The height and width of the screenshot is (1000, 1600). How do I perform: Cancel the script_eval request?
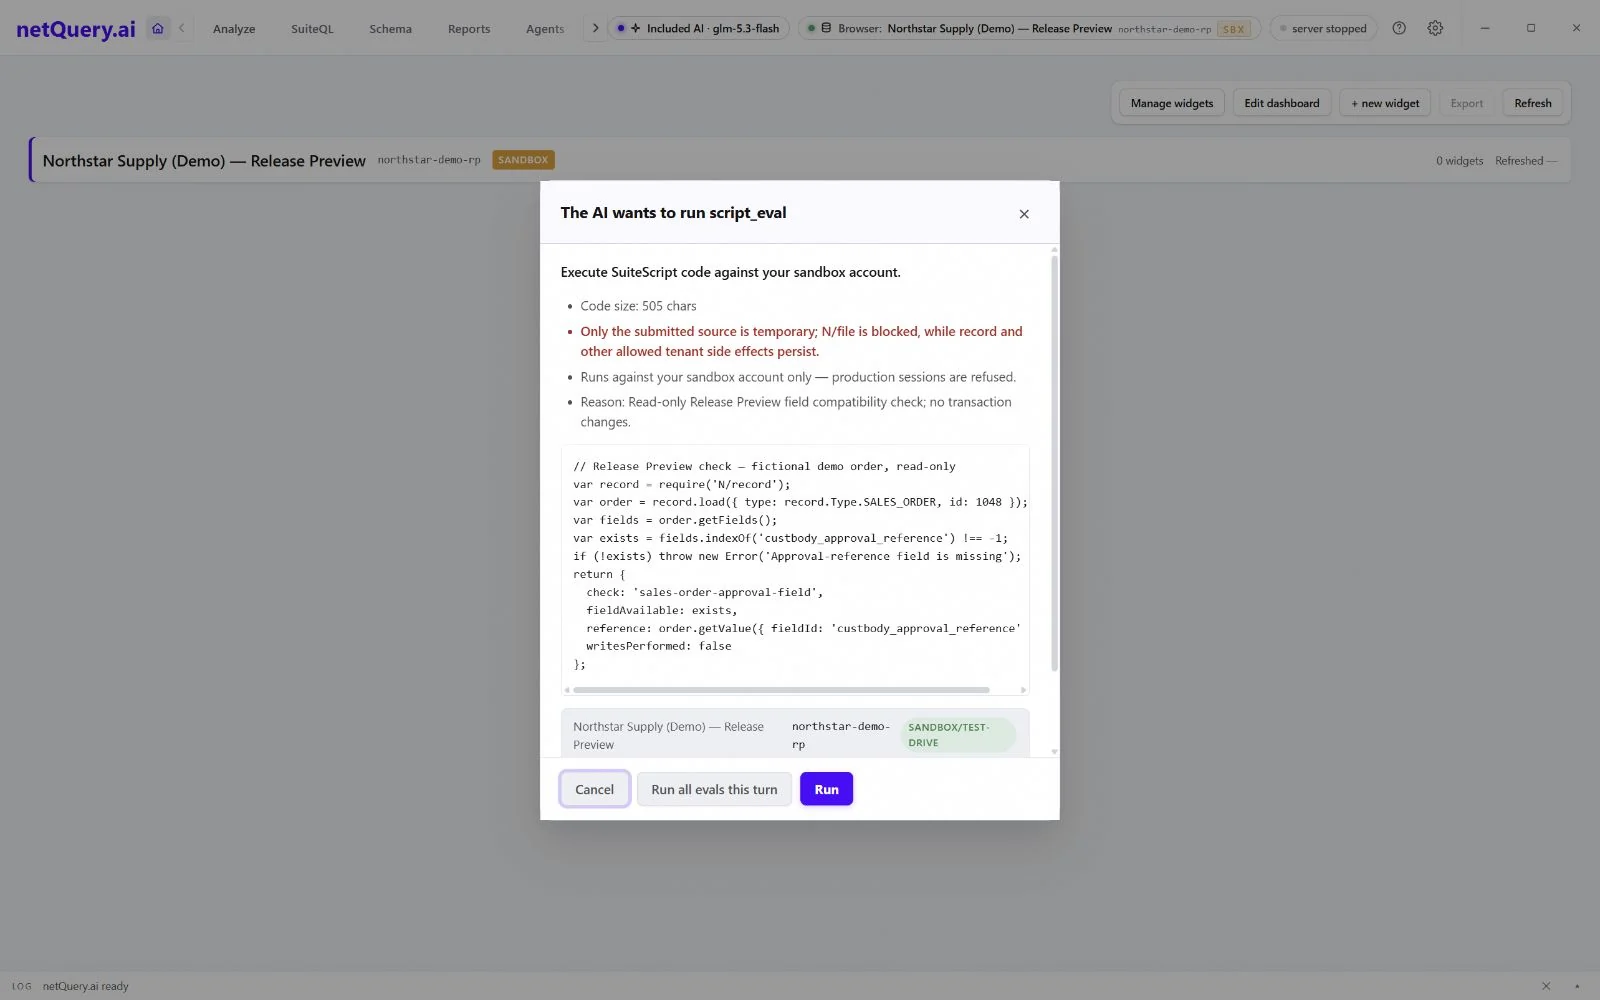(x=594, y=789)
